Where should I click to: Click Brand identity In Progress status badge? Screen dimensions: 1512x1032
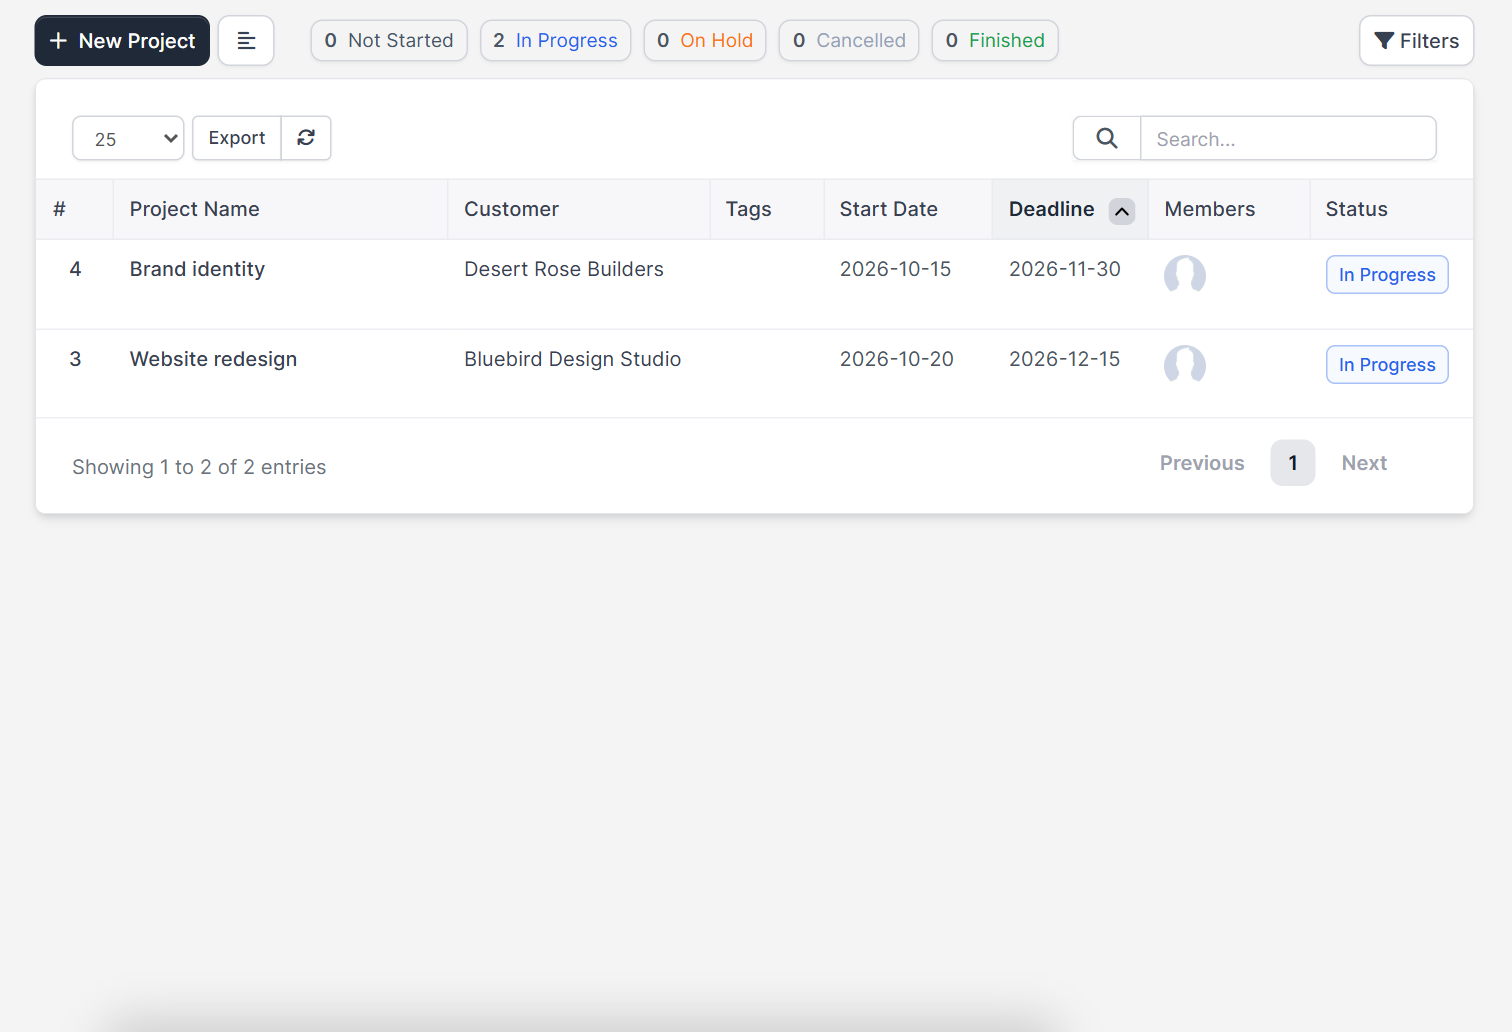1387,275
